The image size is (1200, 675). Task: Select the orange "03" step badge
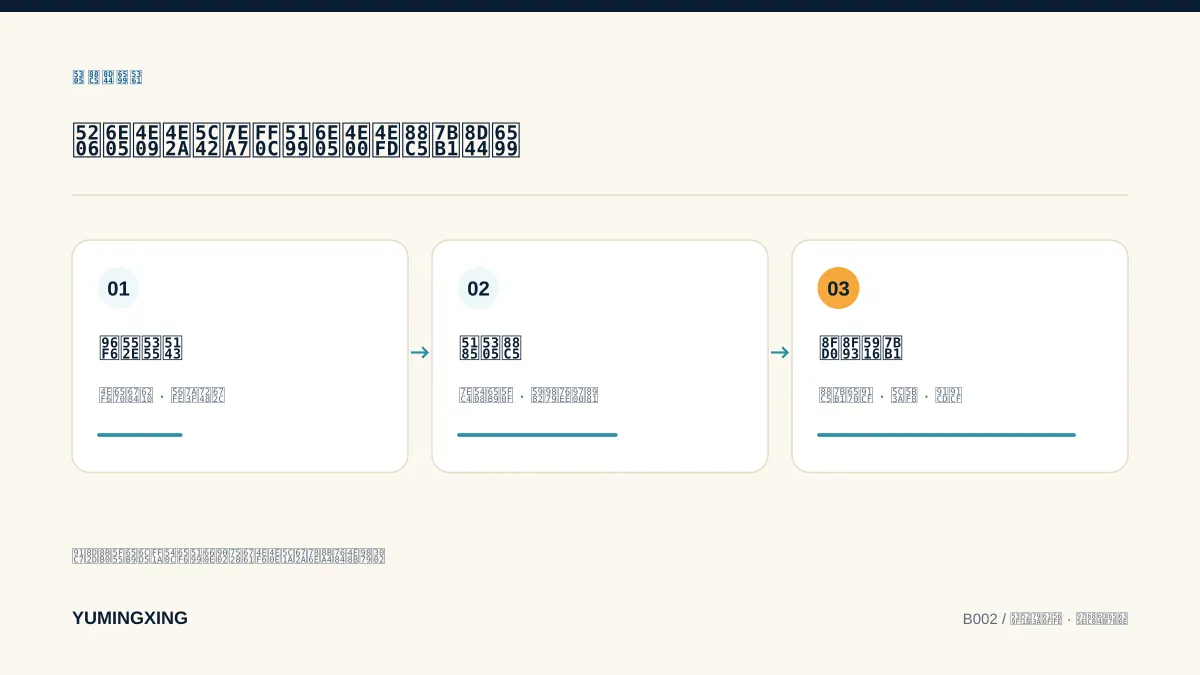(x=838, y=289)
